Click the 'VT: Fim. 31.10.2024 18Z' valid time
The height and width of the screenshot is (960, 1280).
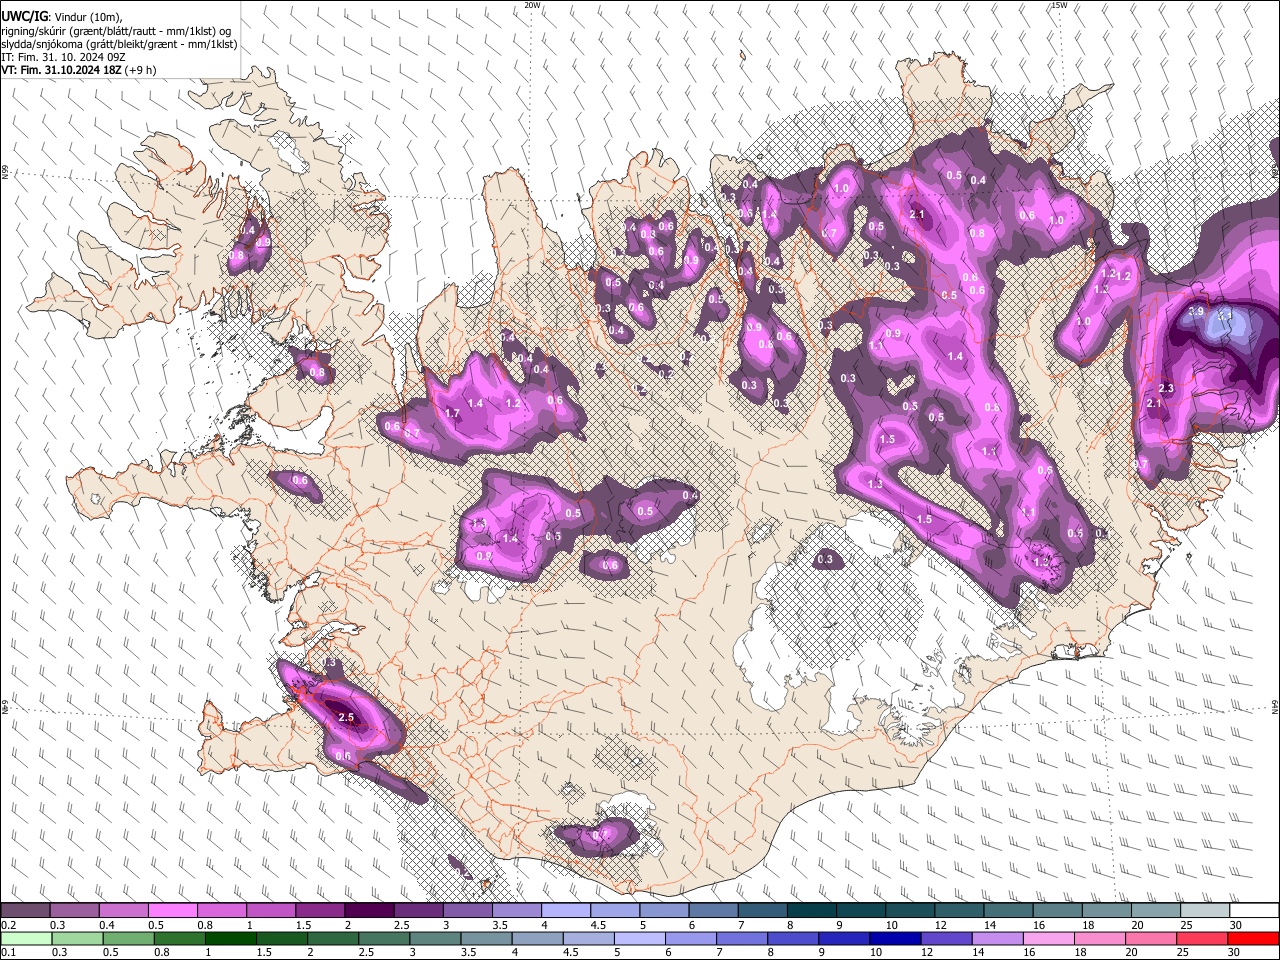[x=62, y=70]
